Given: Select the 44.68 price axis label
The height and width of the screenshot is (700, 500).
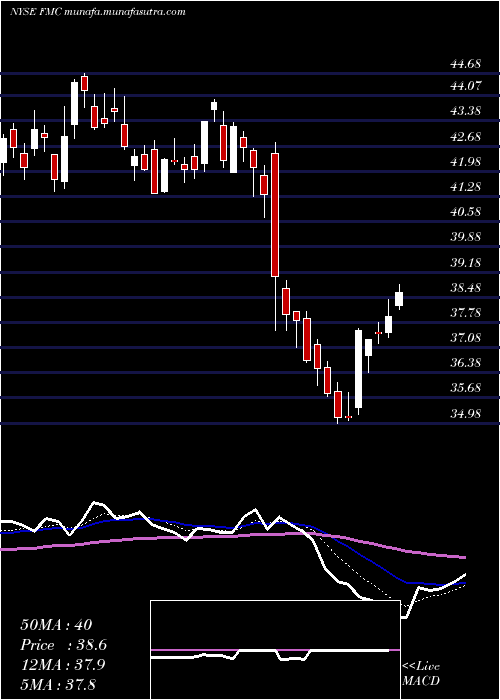Looking at the screenshot, I should point(466,64).
